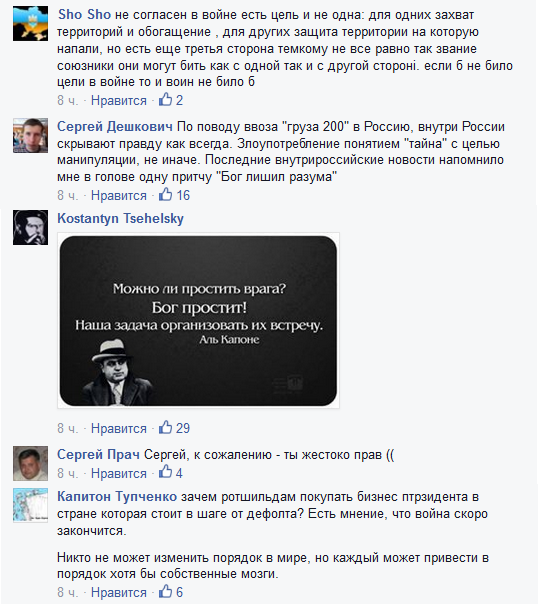This screenshot has width=538, height=606.
Task: Enlarge the Al Capone quote image
Action: (x=198, y=320)
